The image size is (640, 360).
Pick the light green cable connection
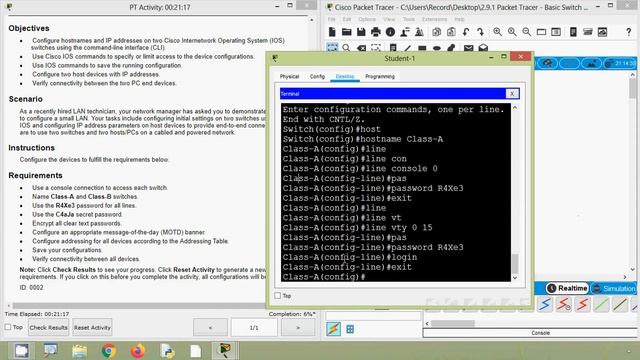602,304
